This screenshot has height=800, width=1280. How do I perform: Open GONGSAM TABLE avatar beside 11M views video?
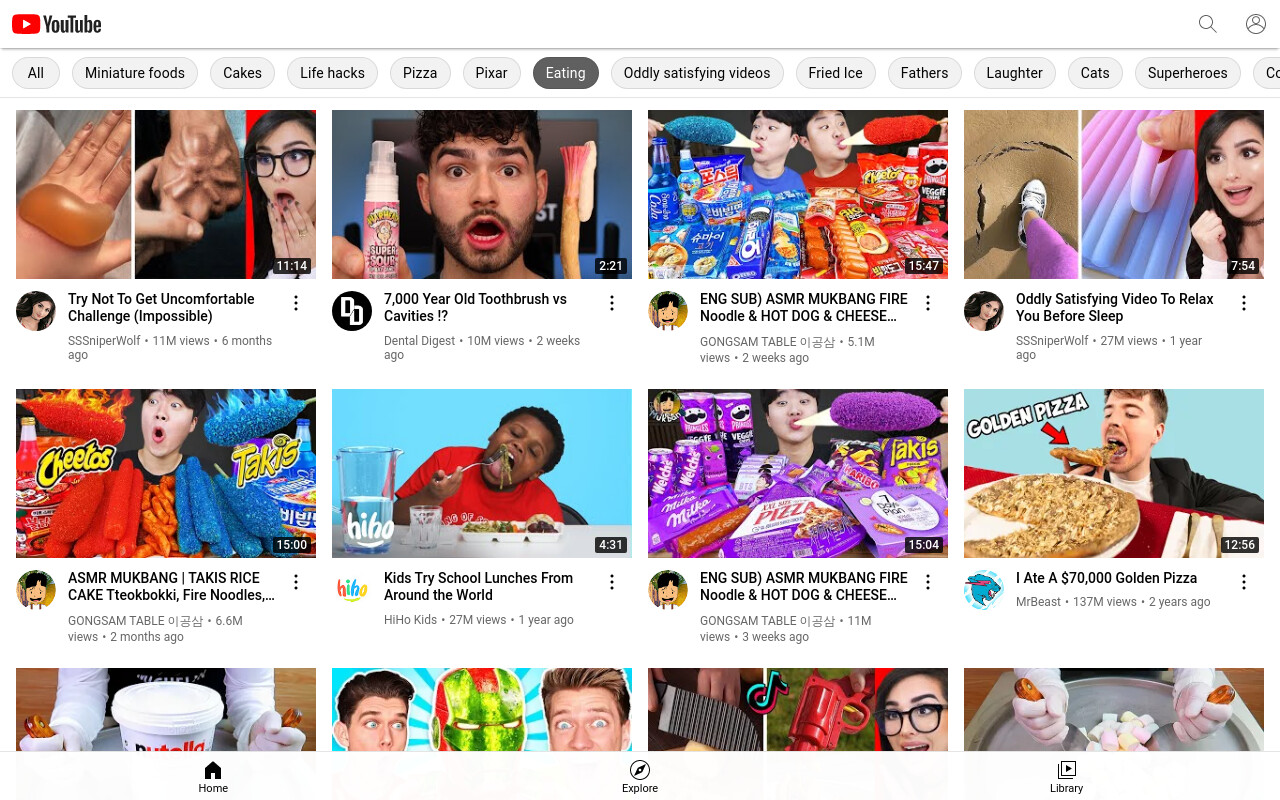[x=668, y=590]
